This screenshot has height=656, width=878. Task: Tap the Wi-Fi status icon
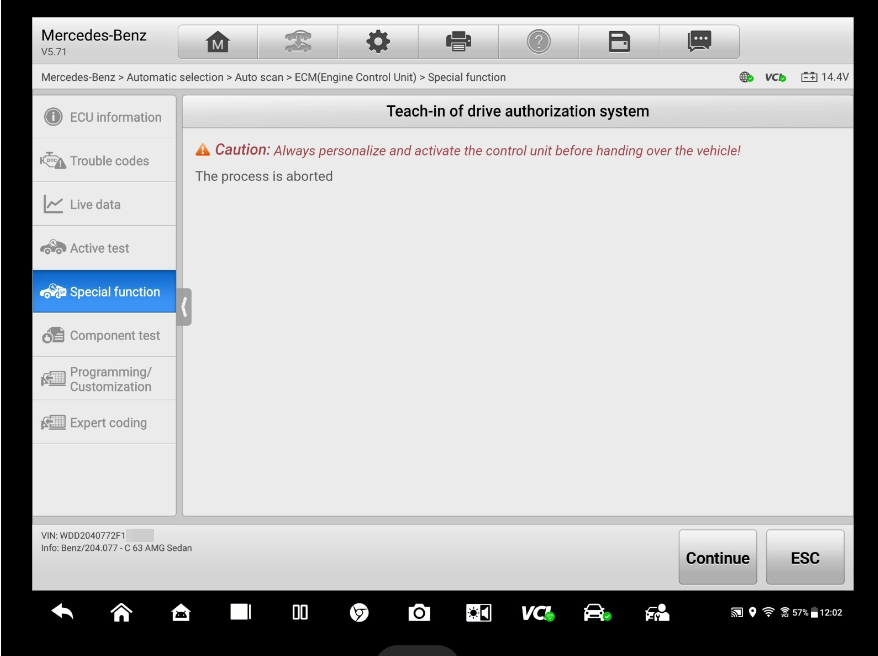(768, 612)
